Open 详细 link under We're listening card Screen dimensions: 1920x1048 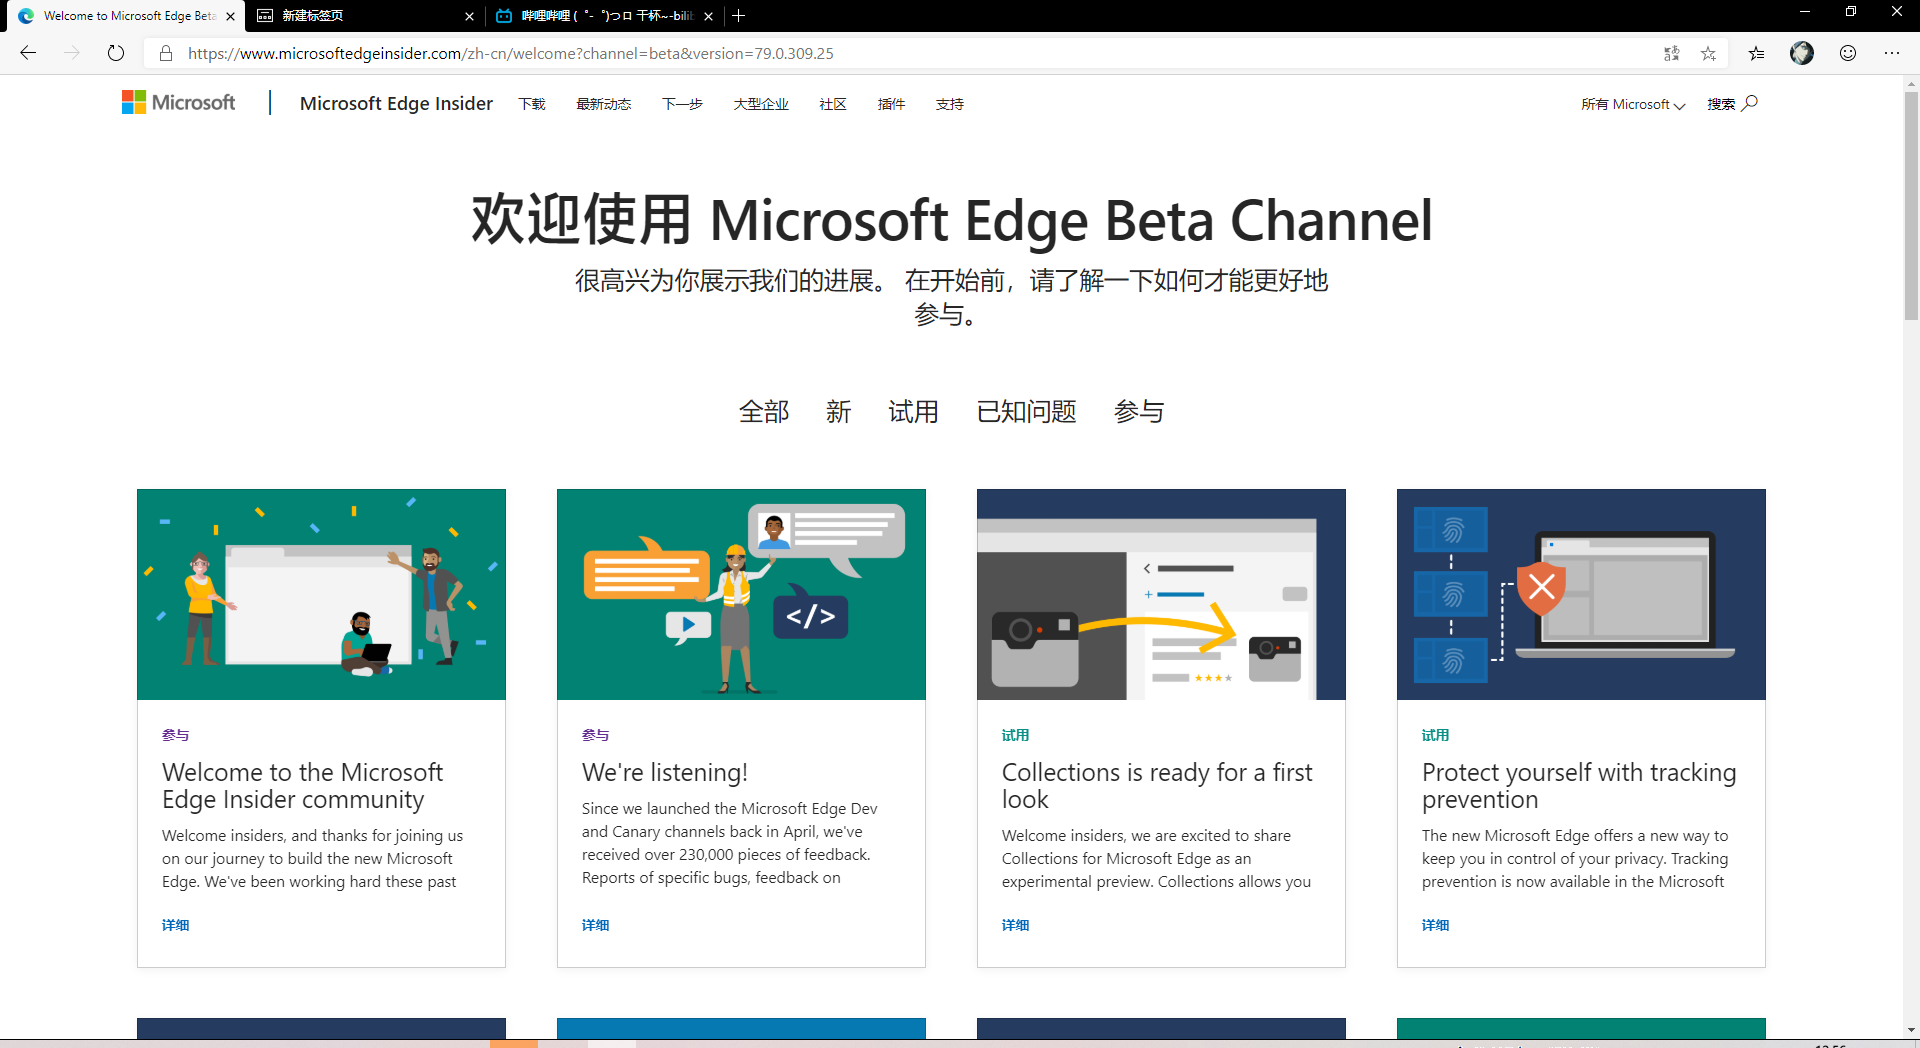(x=596, y=925)
